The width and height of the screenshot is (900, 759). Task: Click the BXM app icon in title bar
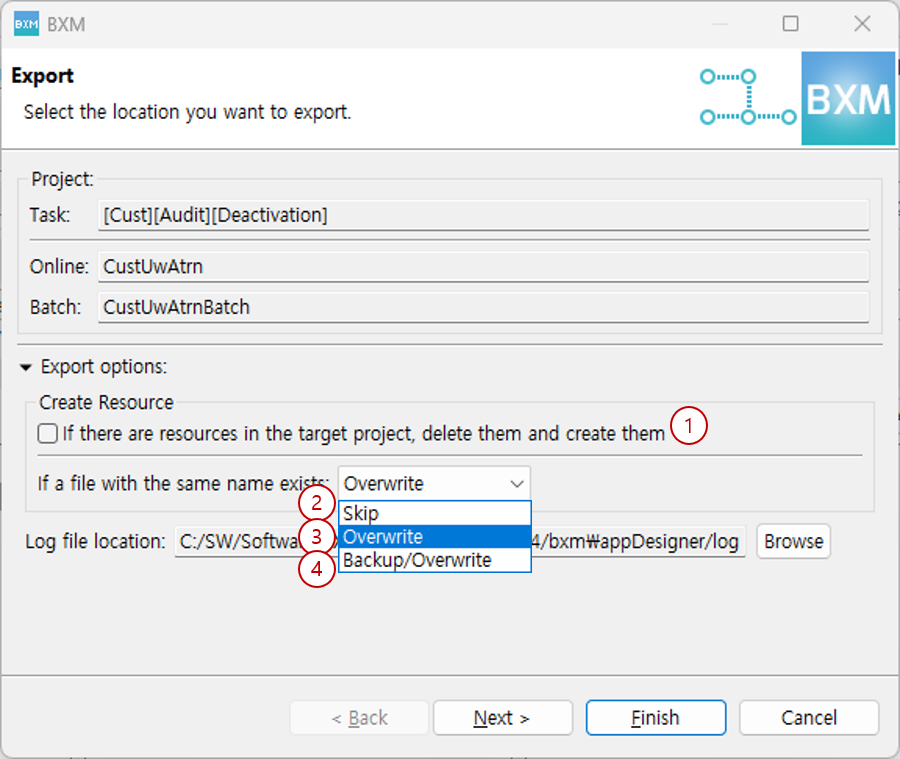(26, 24)
